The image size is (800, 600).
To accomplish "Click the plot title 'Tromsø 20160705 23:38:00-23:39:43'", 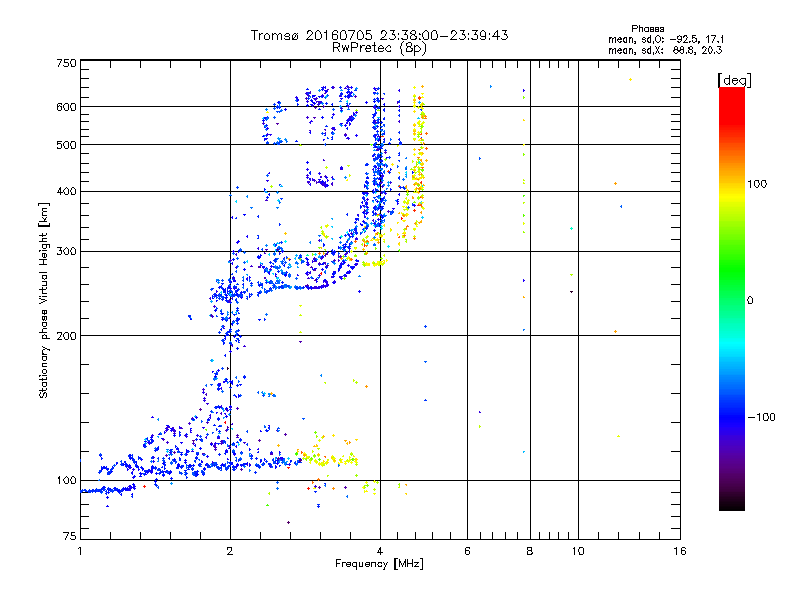I will 380,35.
